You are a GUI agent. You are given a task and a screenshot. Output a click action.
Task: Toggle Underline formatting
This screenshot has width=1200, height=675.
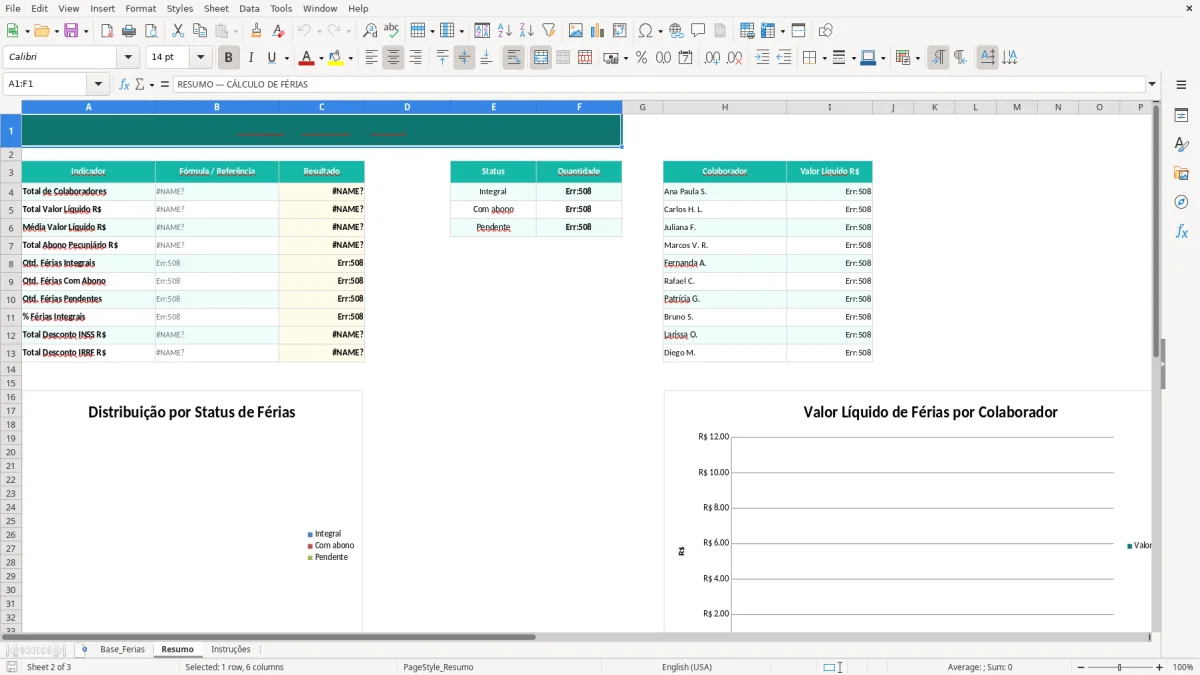[x=271, y=58]
